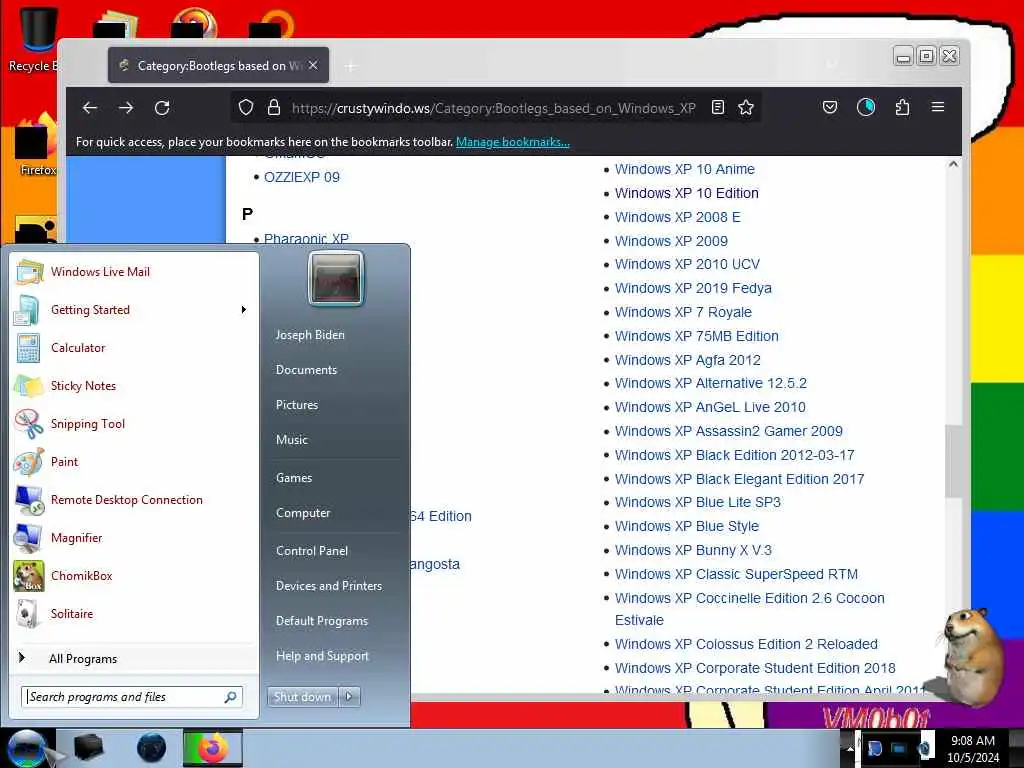1024x768 pixels.
Task: Click the Firefox taskbar button
Action: point(212,748)
